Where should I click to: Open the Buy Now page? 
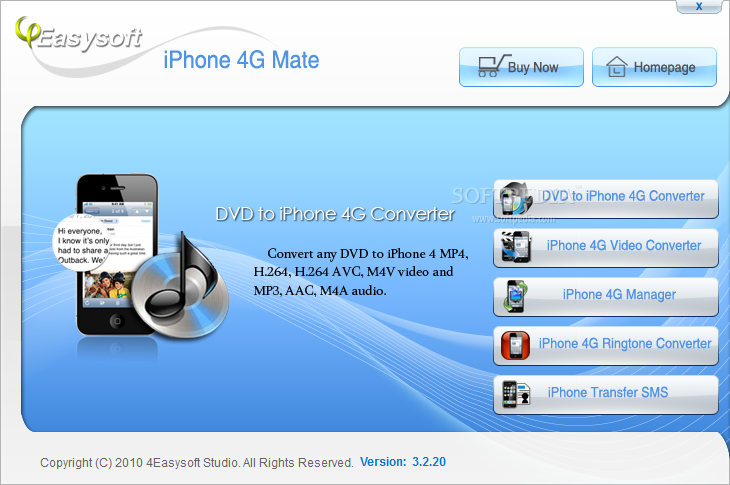(521, 67)
